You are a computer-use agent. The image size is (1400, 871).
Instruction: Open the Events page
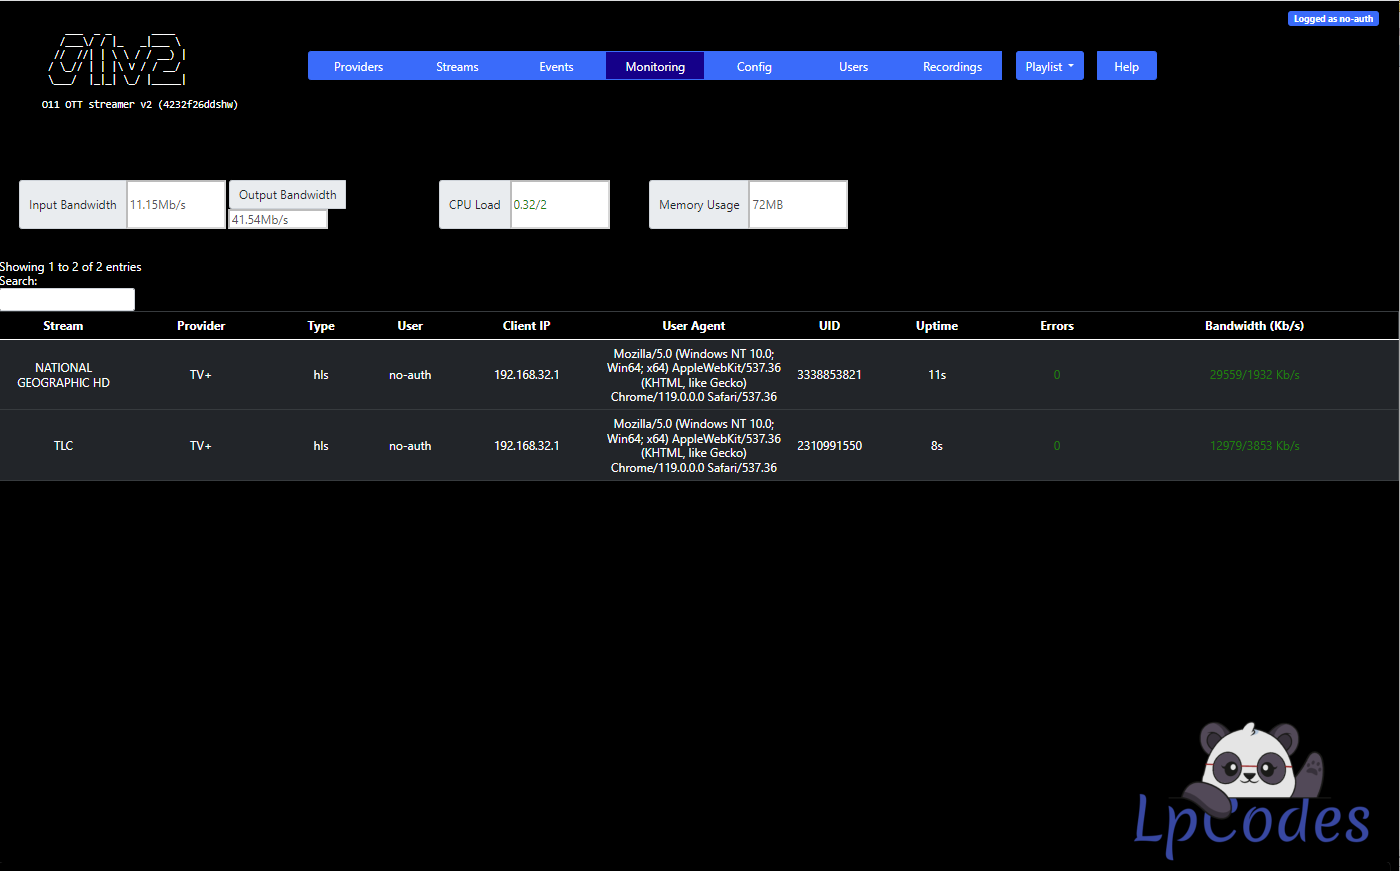point(556,66)
